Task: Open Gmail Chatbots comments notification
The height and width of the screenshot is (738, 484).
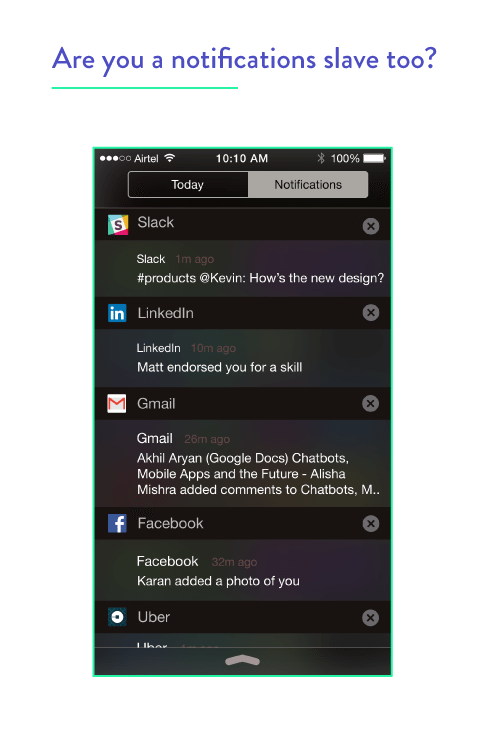Action: 243,464
